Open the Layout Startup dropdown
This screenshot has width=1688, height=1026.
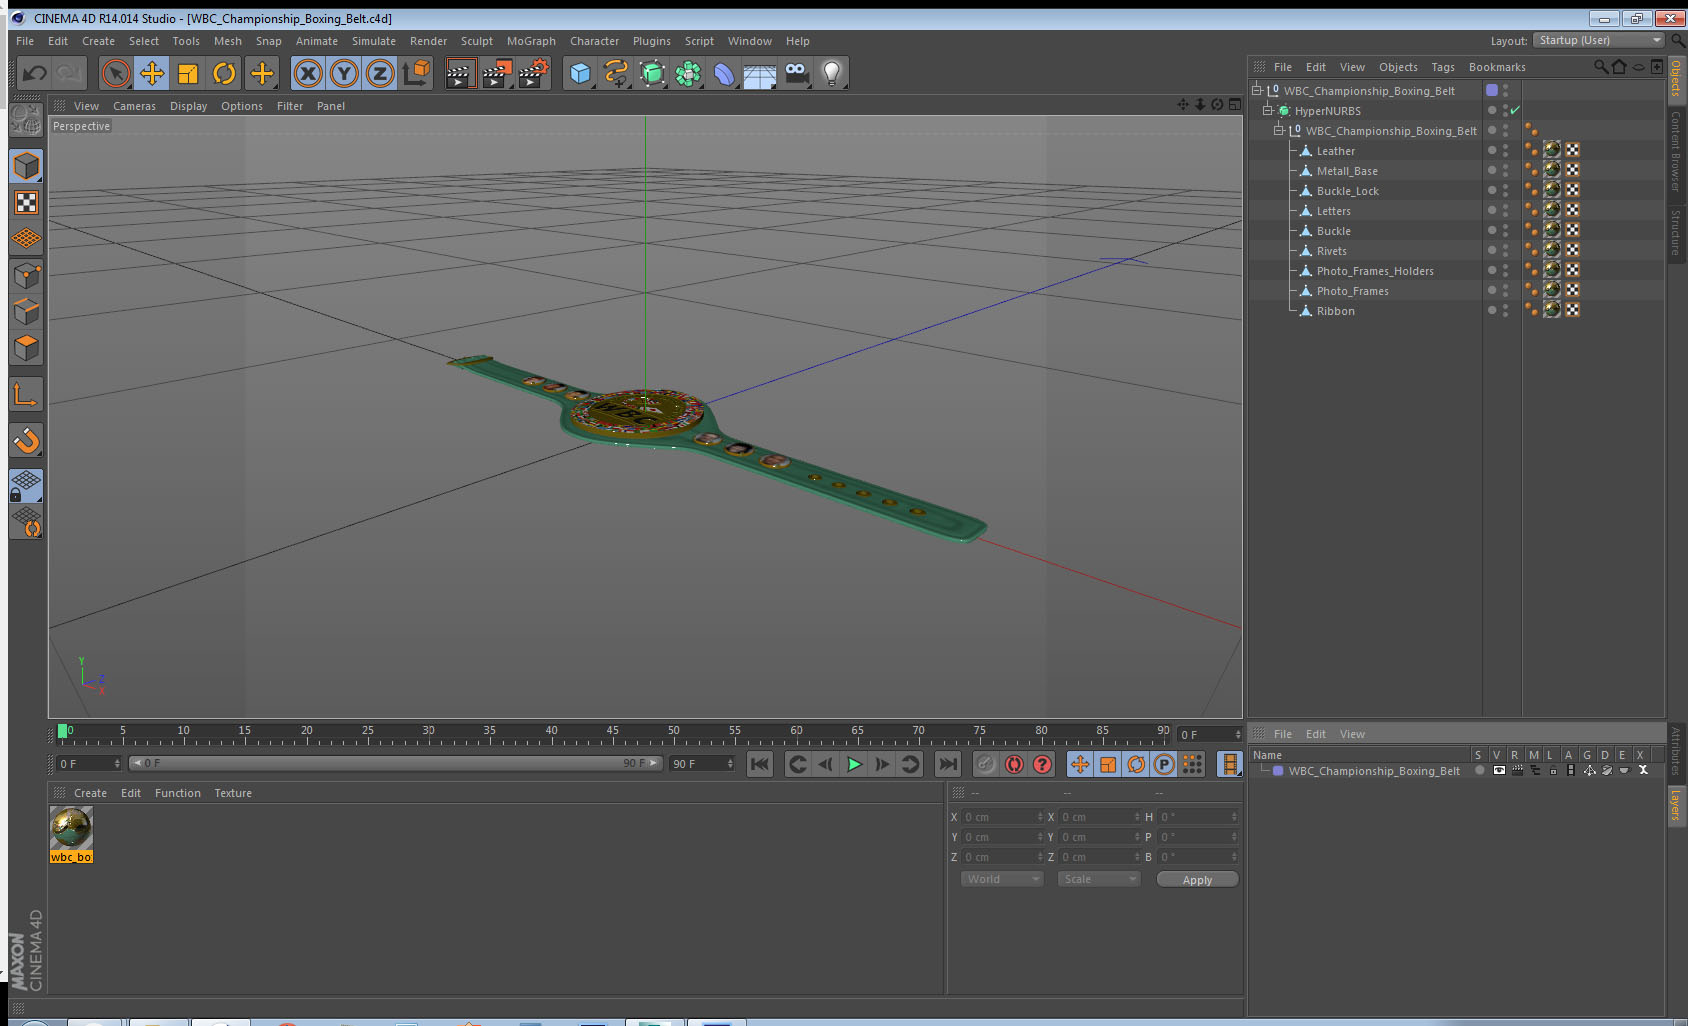tap(1598, 40)
